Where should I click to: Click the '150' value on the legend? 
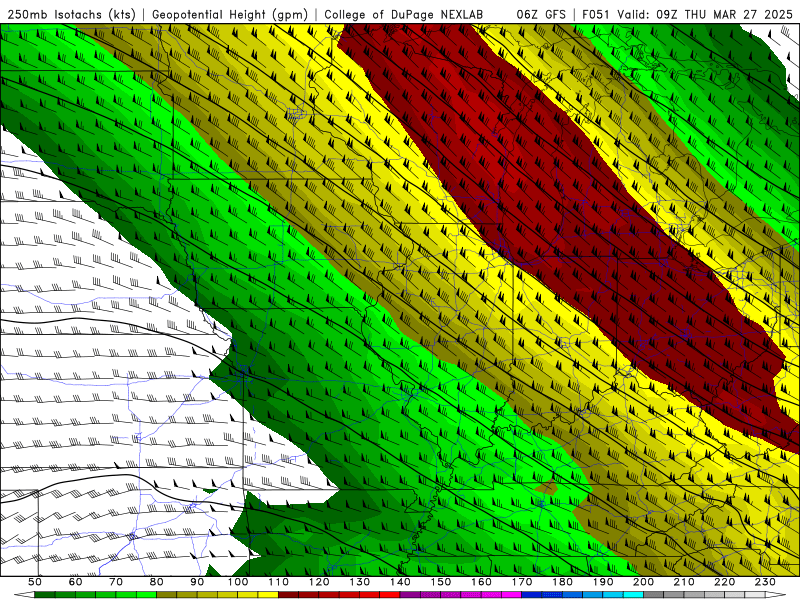441,582
